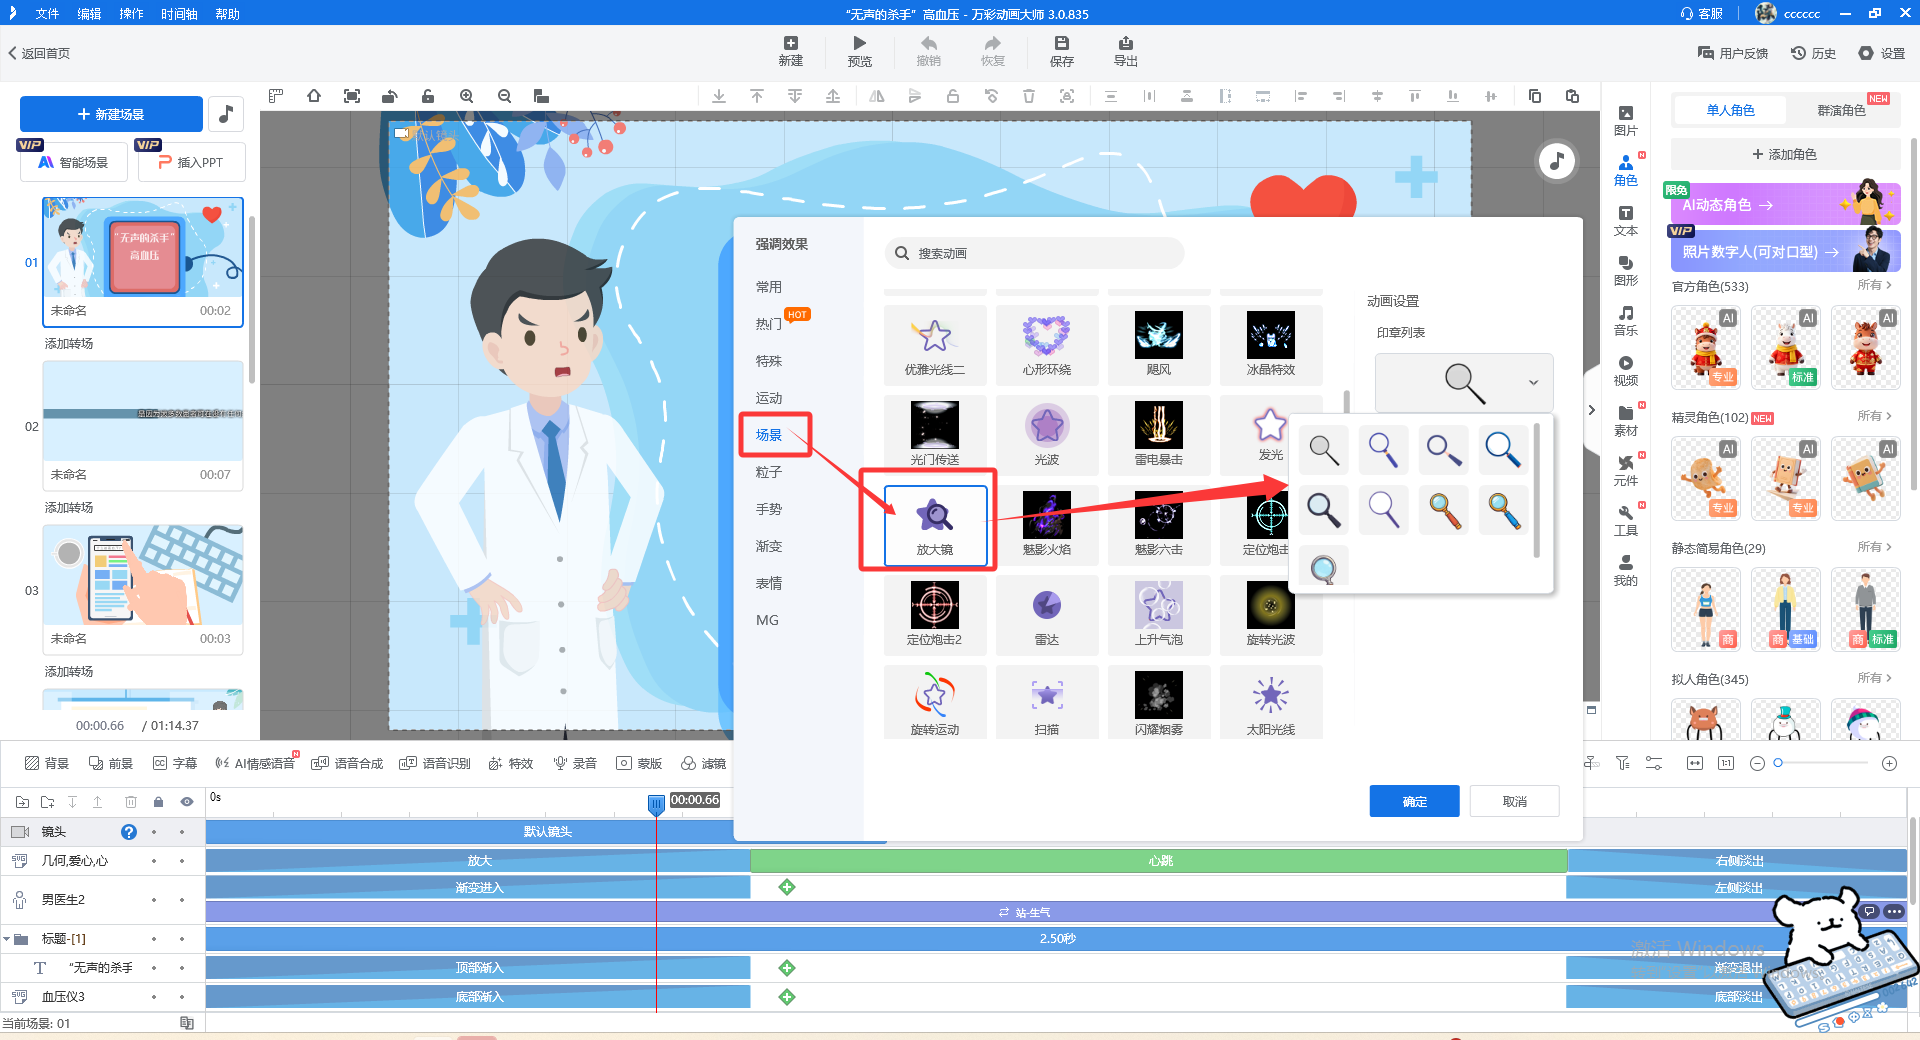Toggle the timeline lock icon

(x=158, y=802)
